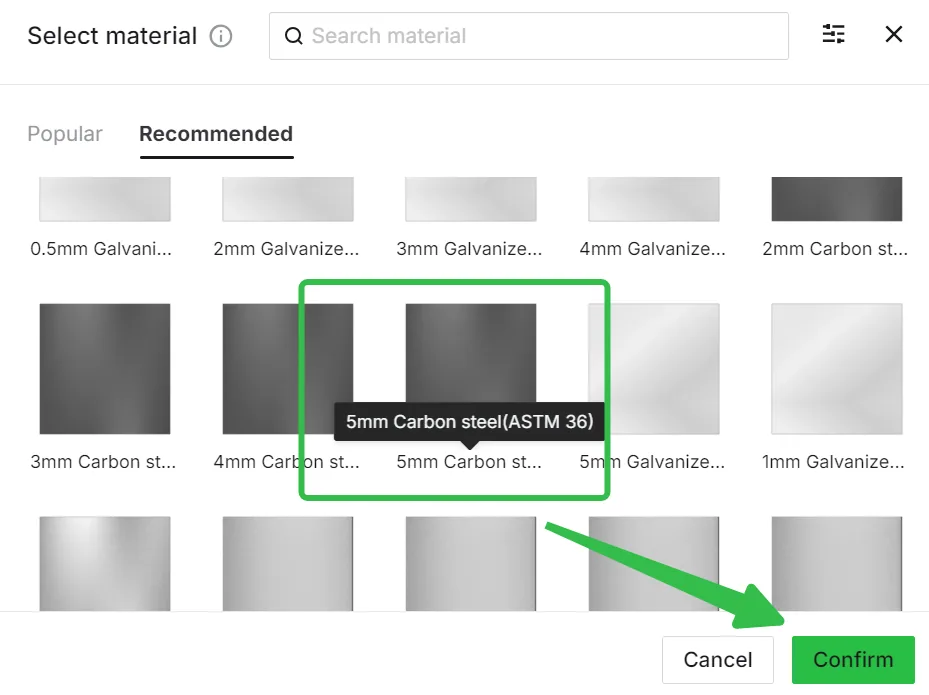Click the info icon beside Select material

tap(221, 36)
